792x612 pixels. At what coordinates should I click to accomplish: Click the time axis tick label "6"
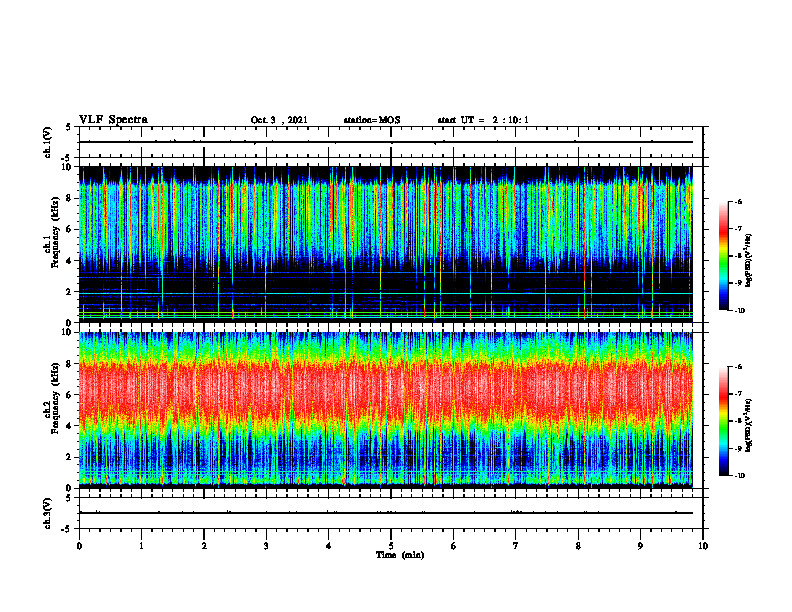pyautogui.click(x=453, y=546)
